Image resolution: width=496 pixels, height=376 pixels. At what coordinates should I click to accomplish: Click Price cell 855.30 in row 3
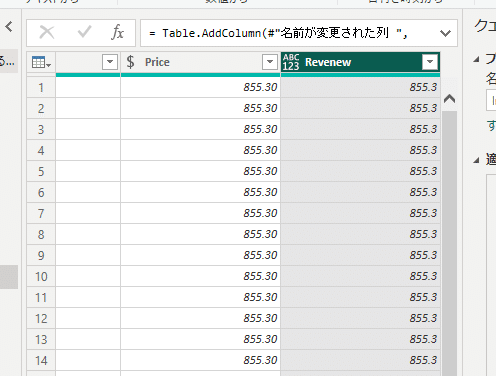(200, 129)
